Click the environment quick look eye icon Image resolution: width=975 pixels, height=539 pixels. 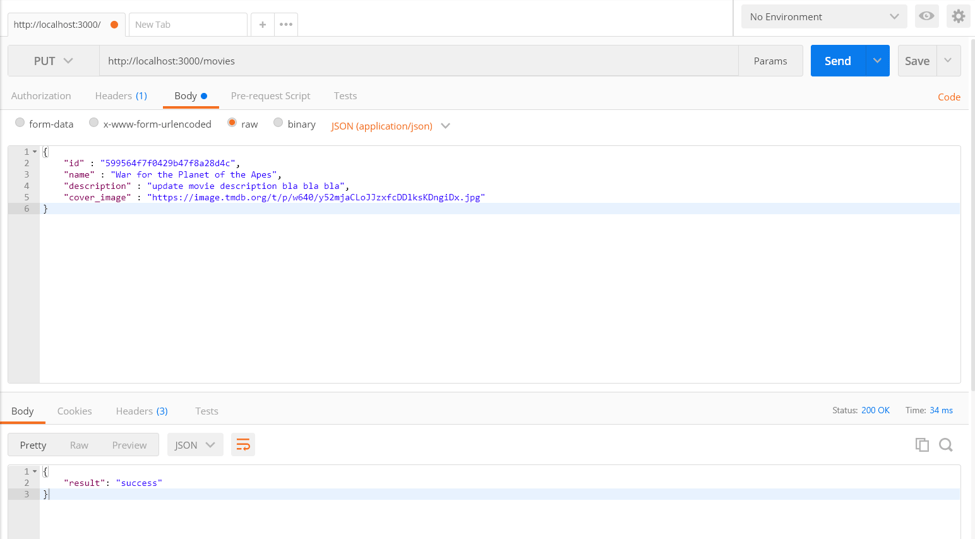[927, 17]
